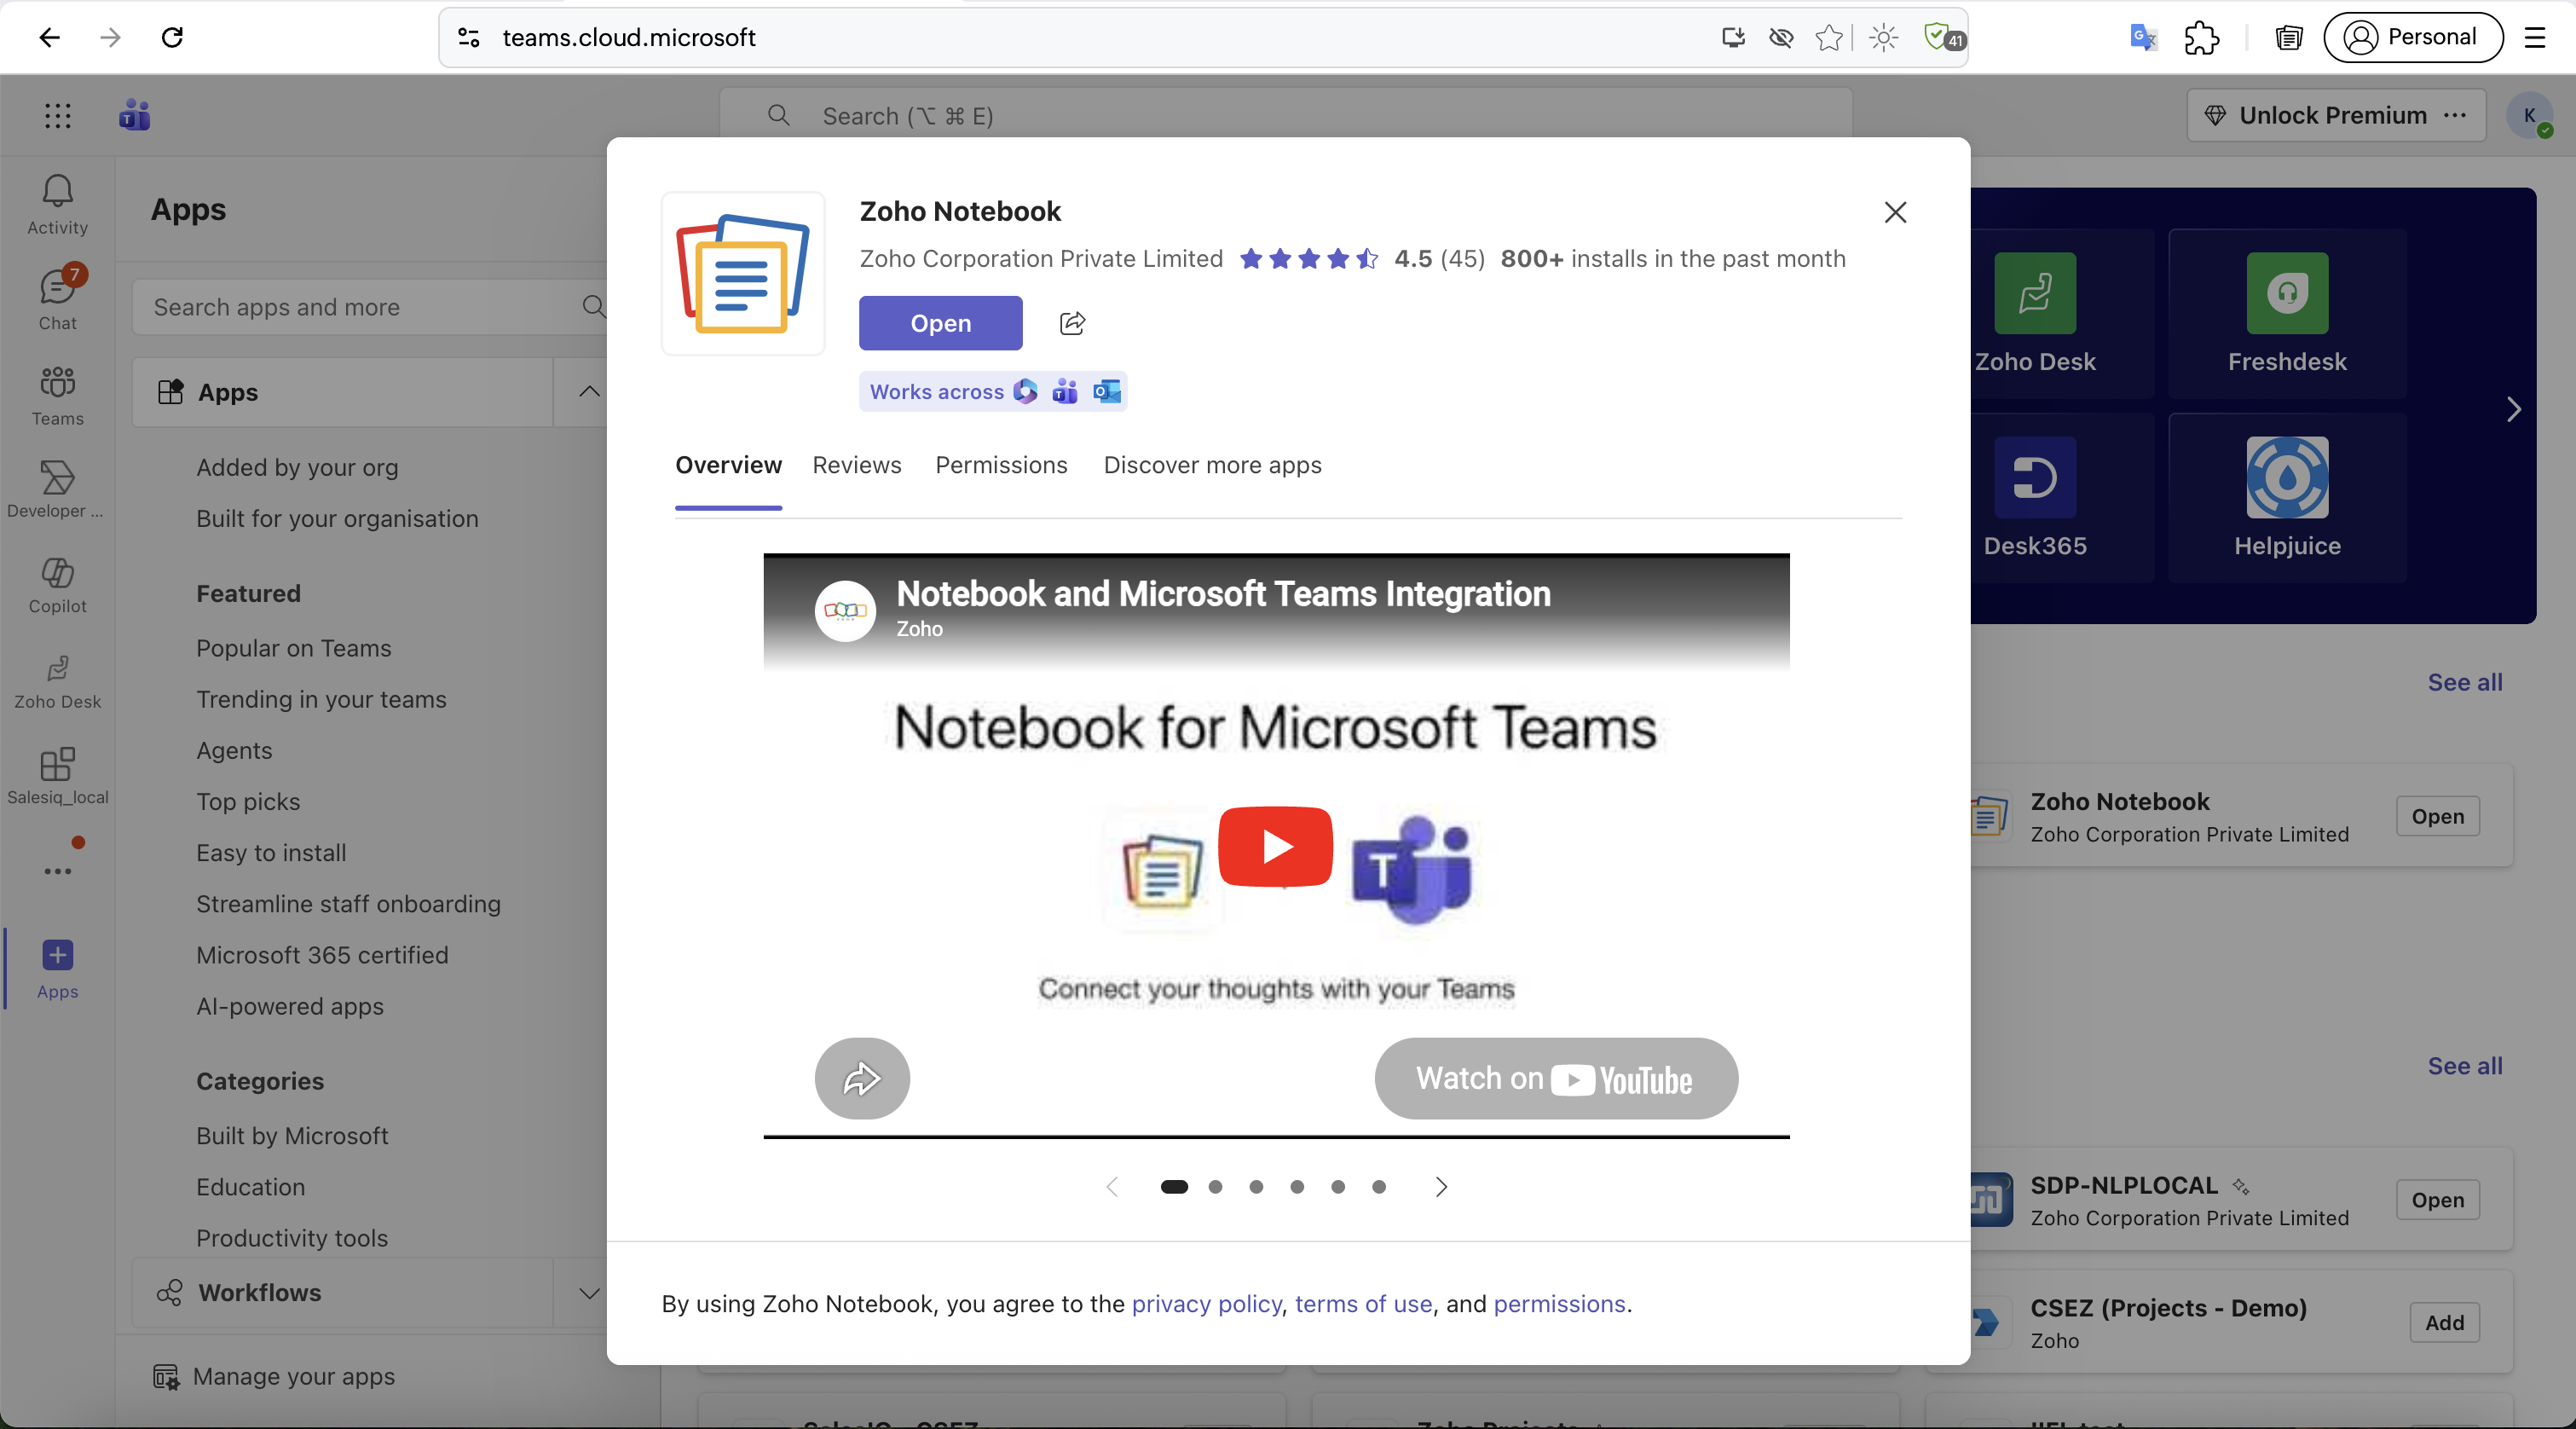Click the purple Open button
The image size is (2576, 1429).
click(x=940, y=323)
